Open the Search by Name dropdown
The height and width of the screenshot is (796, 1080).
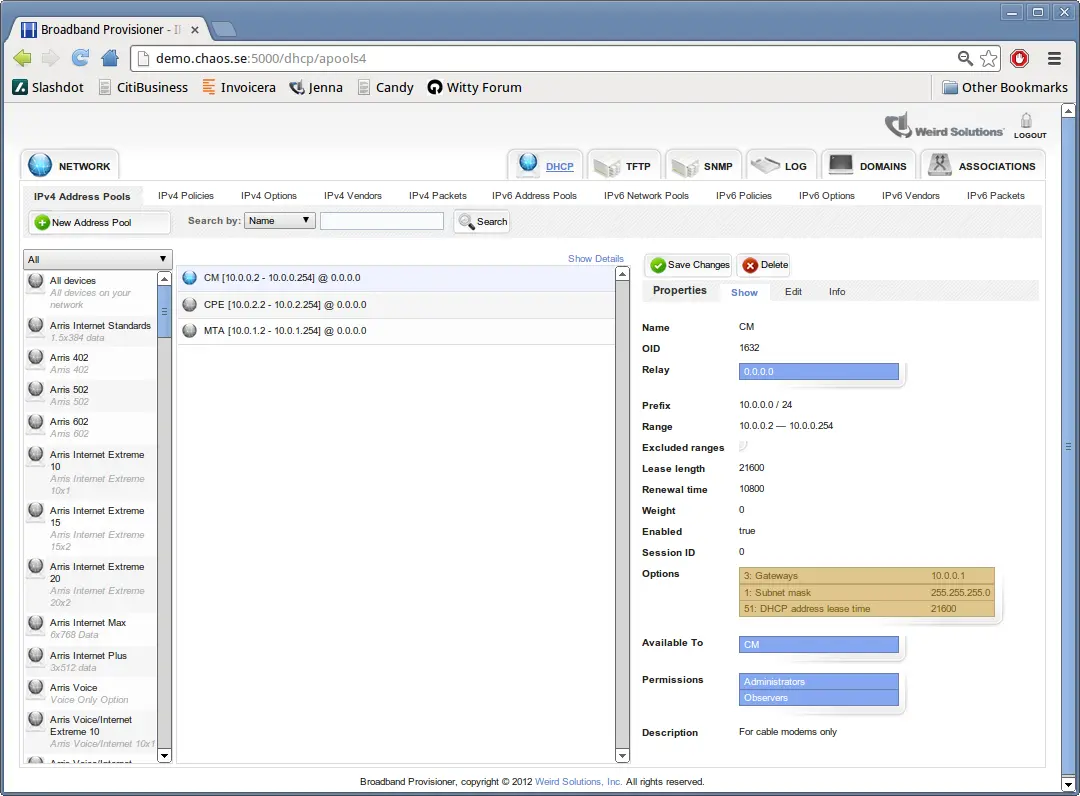[x=280, y=221]
